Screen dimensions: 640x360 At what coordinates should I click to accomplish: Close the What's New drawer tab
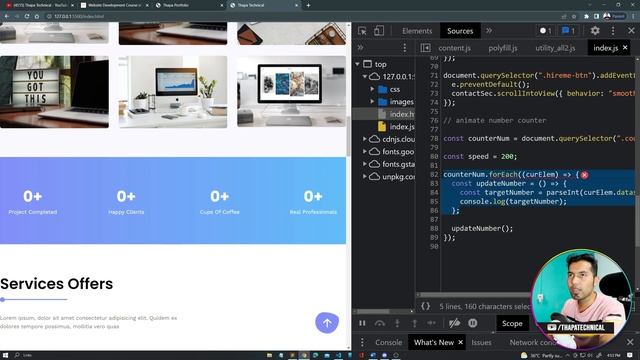[460, 342]
